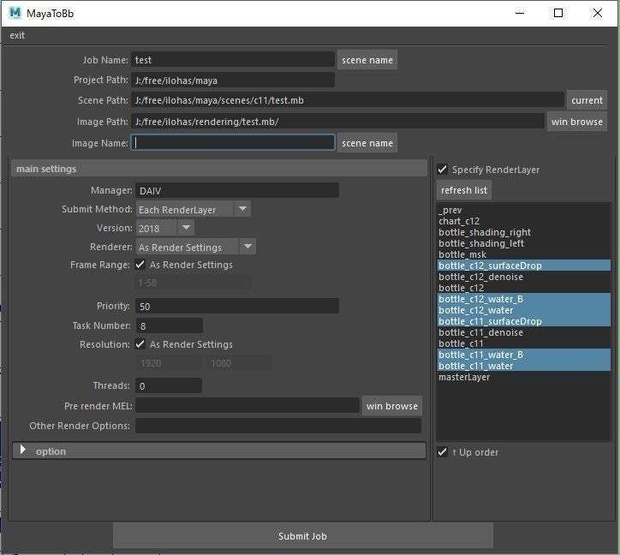Open the Submit Method dropdown
This screenshot has width=620, height=555.
(x=193, y=210)
